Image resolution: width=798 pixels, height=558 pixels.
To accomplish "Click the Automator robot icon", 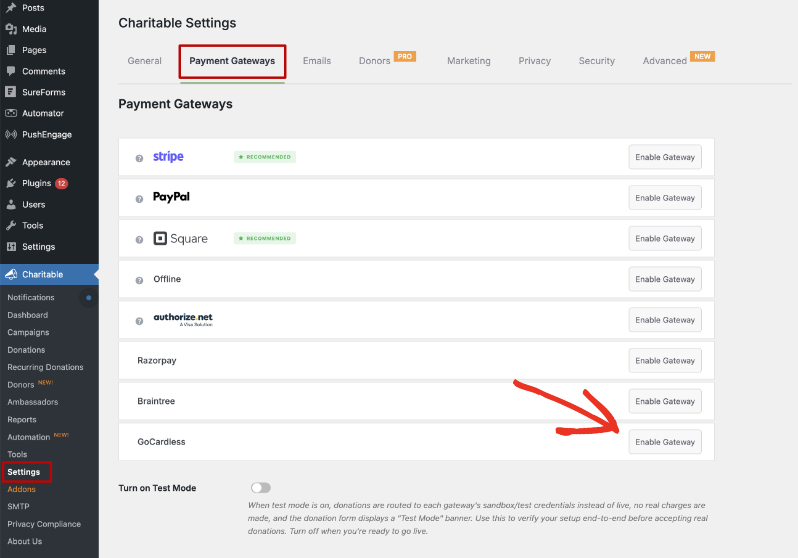I will click(11, 113).
